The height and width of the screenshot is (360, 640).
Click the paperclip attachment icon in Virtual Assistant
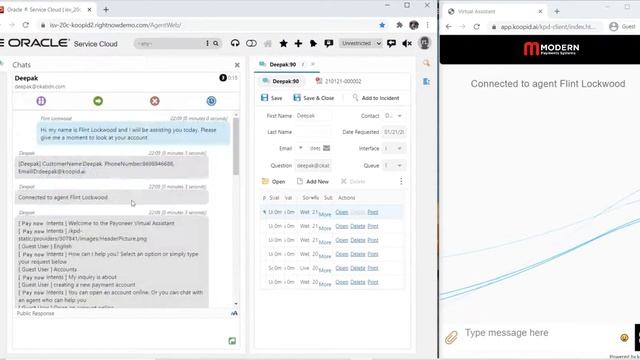tap(451, 338)
